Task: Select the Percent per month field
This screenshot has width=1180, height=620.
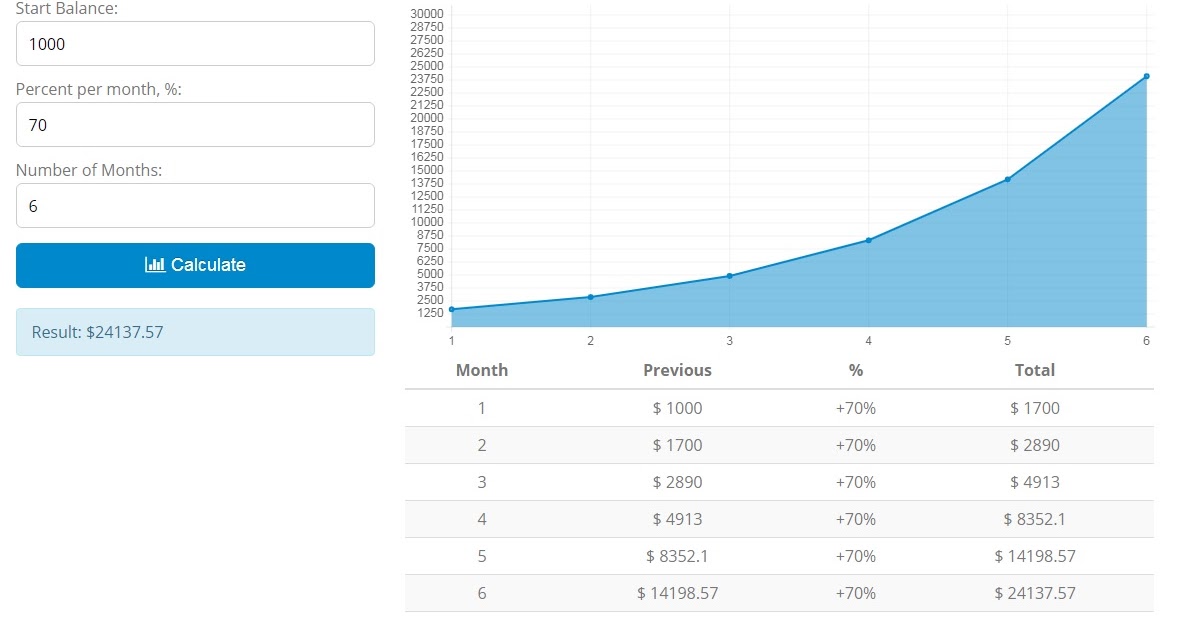Action: (x=195, y=124)
